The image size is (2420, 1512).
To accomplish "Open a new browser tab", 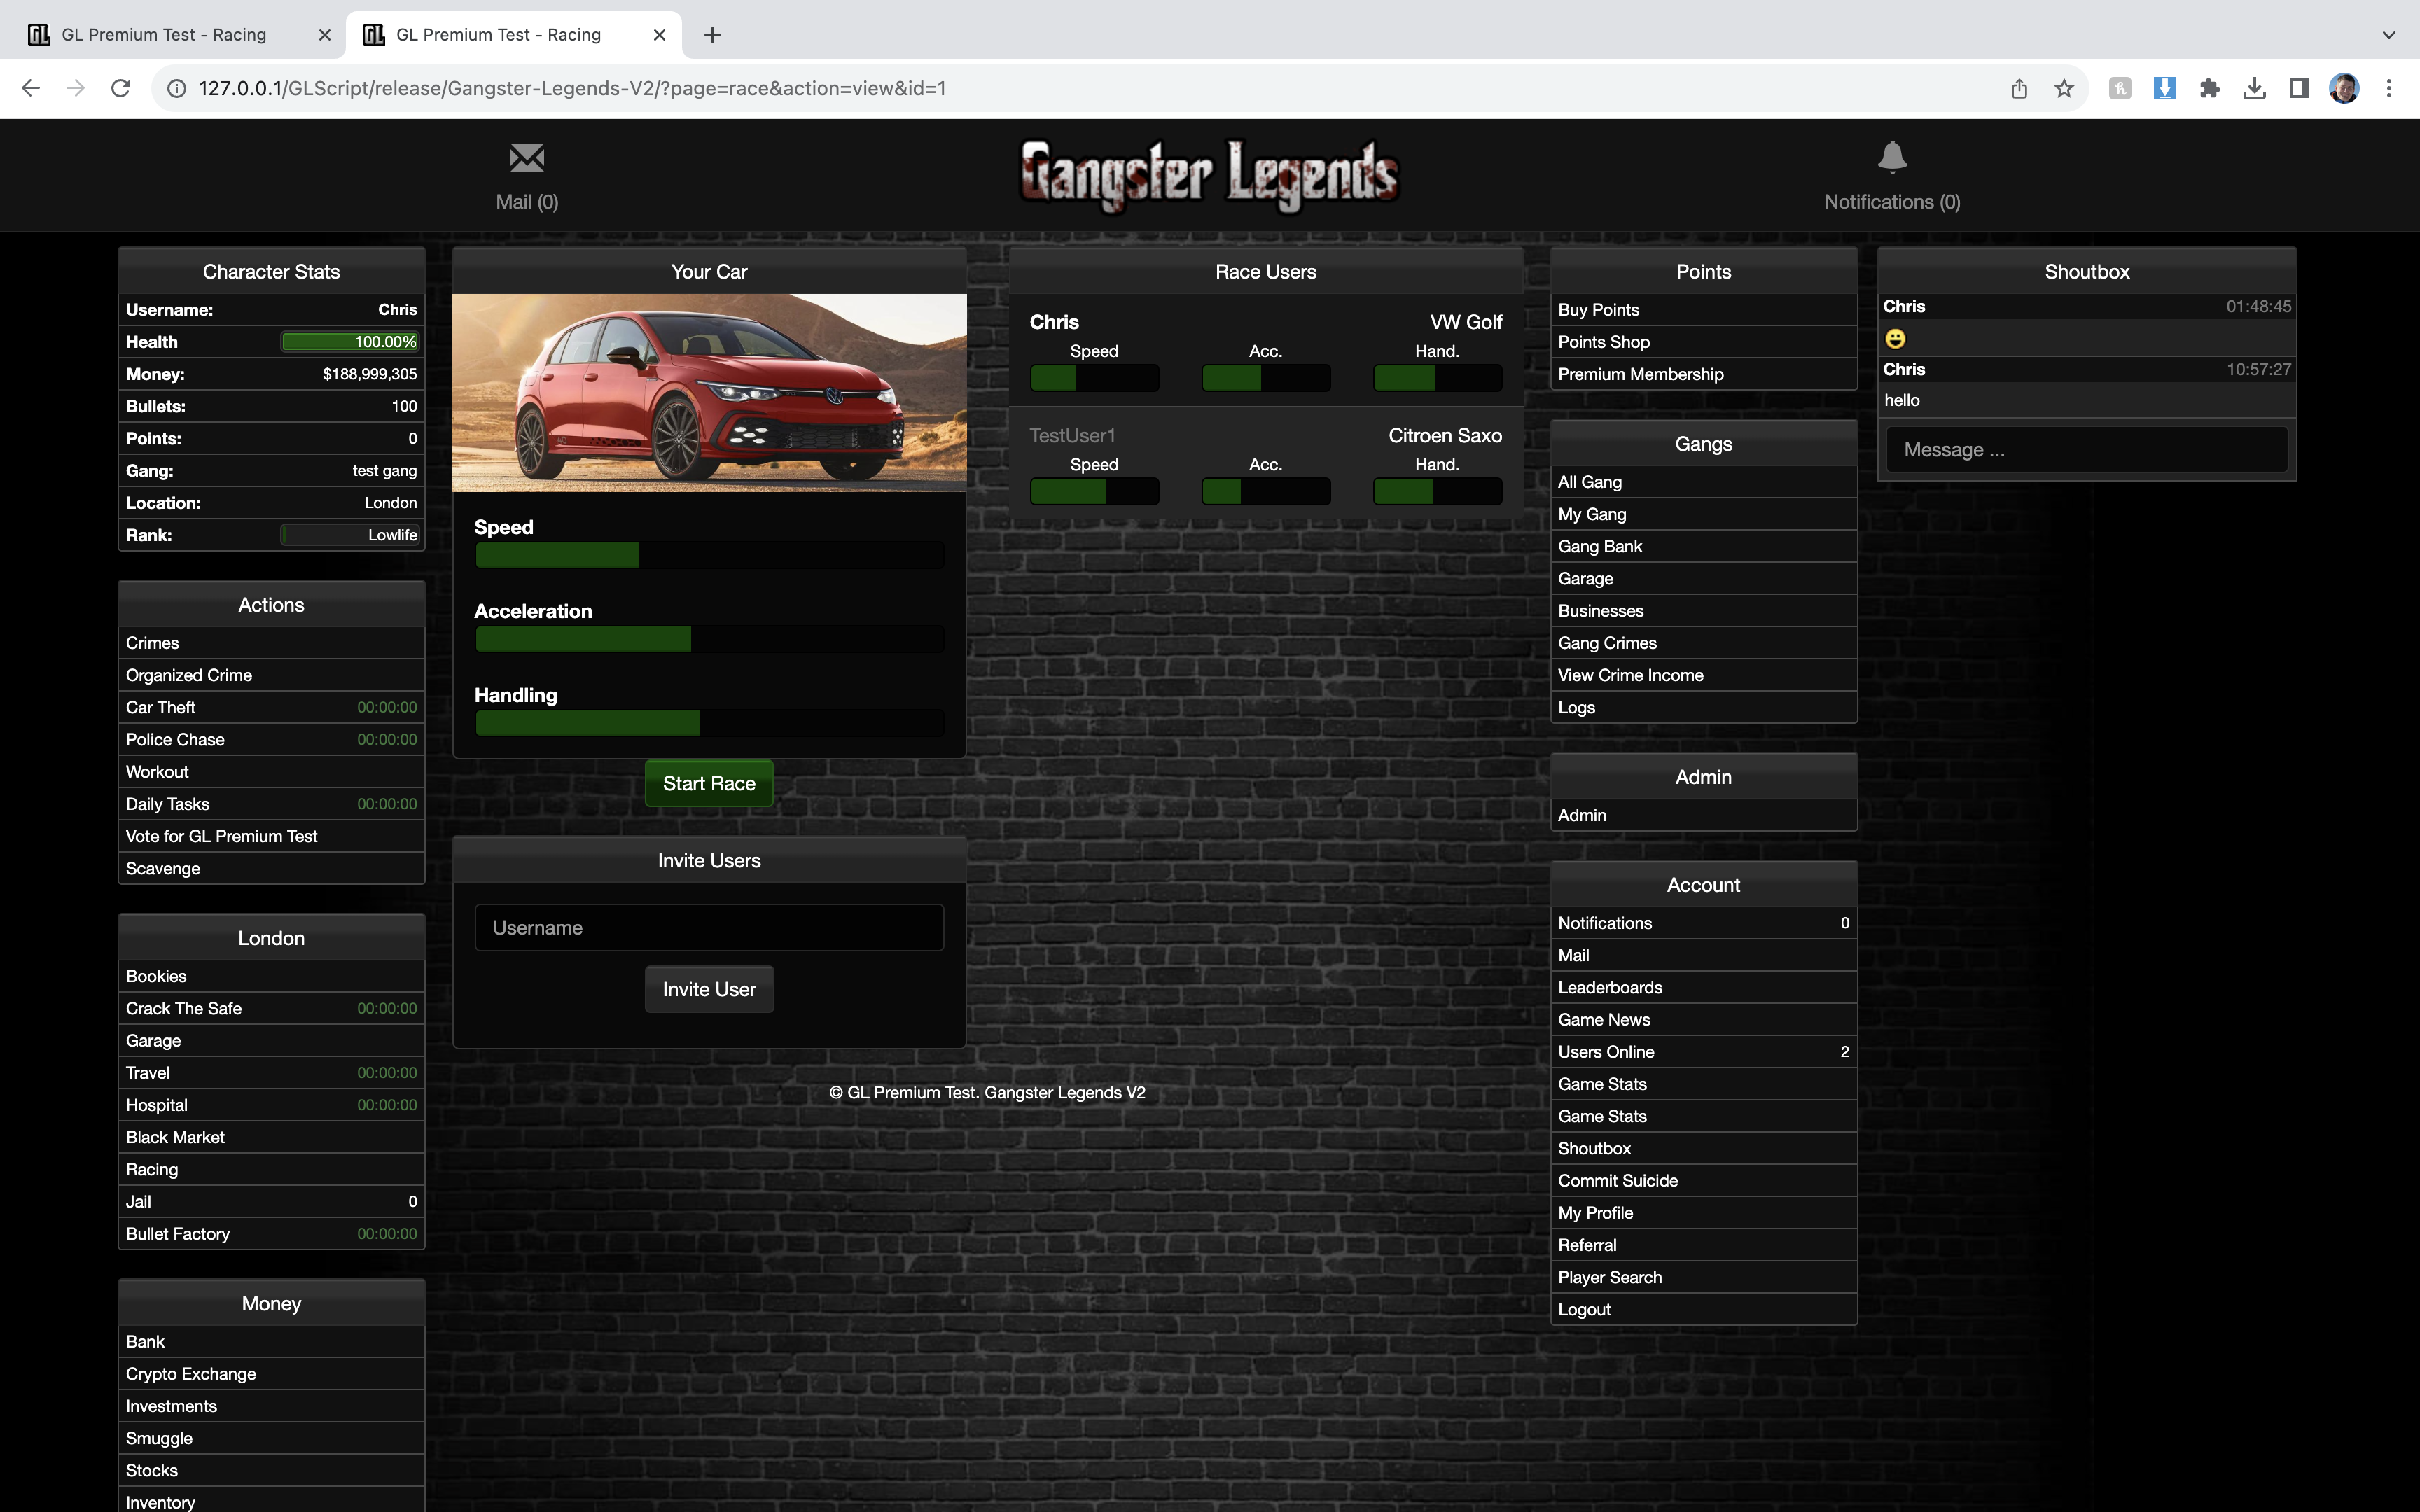I will 712,35.
